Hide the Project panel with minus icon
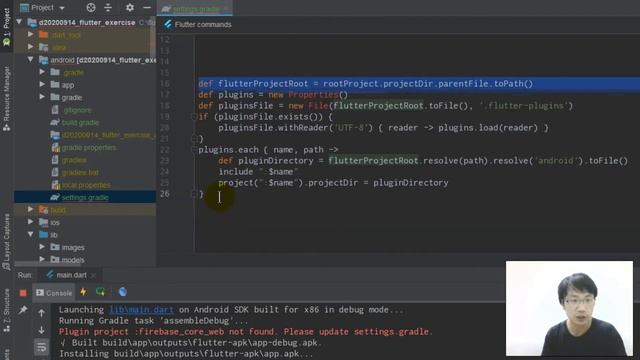This screenshot has width=640, height=360. pyautogui.click(x=147, y=7)
